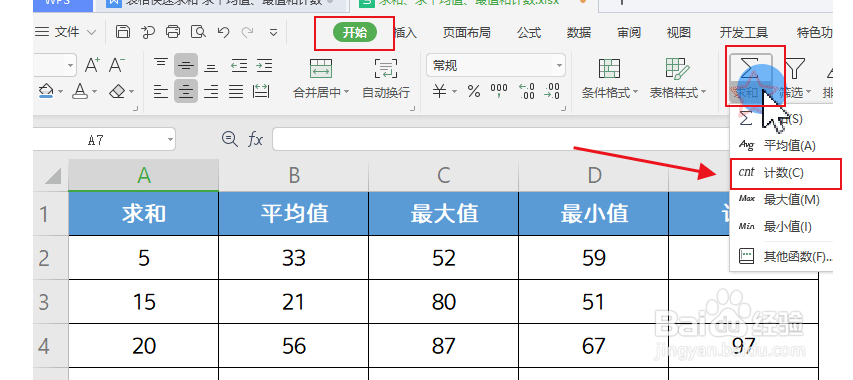This screenshot has width=853, height=380.
Task: Apply thousands separator 000 style
Action: (499, 91)
